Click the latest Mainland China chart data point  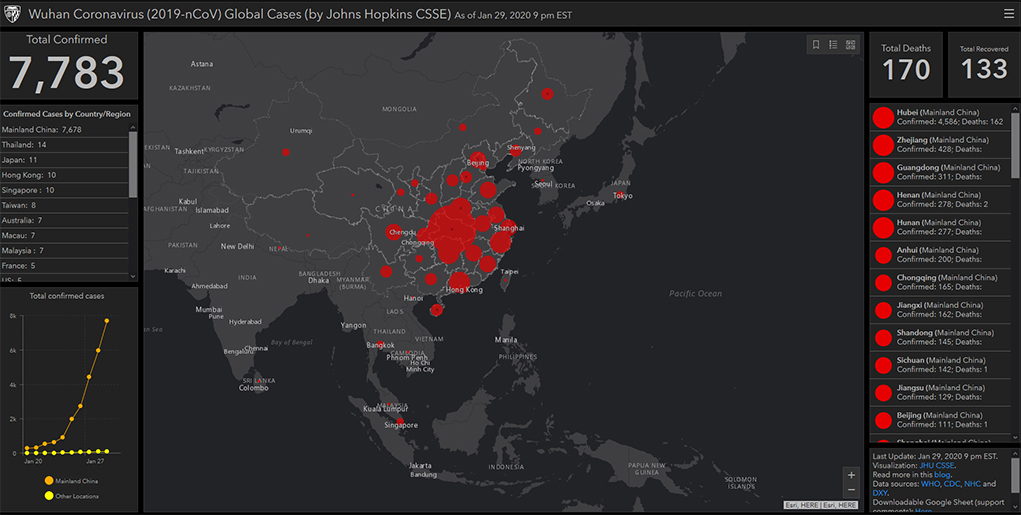107,320
